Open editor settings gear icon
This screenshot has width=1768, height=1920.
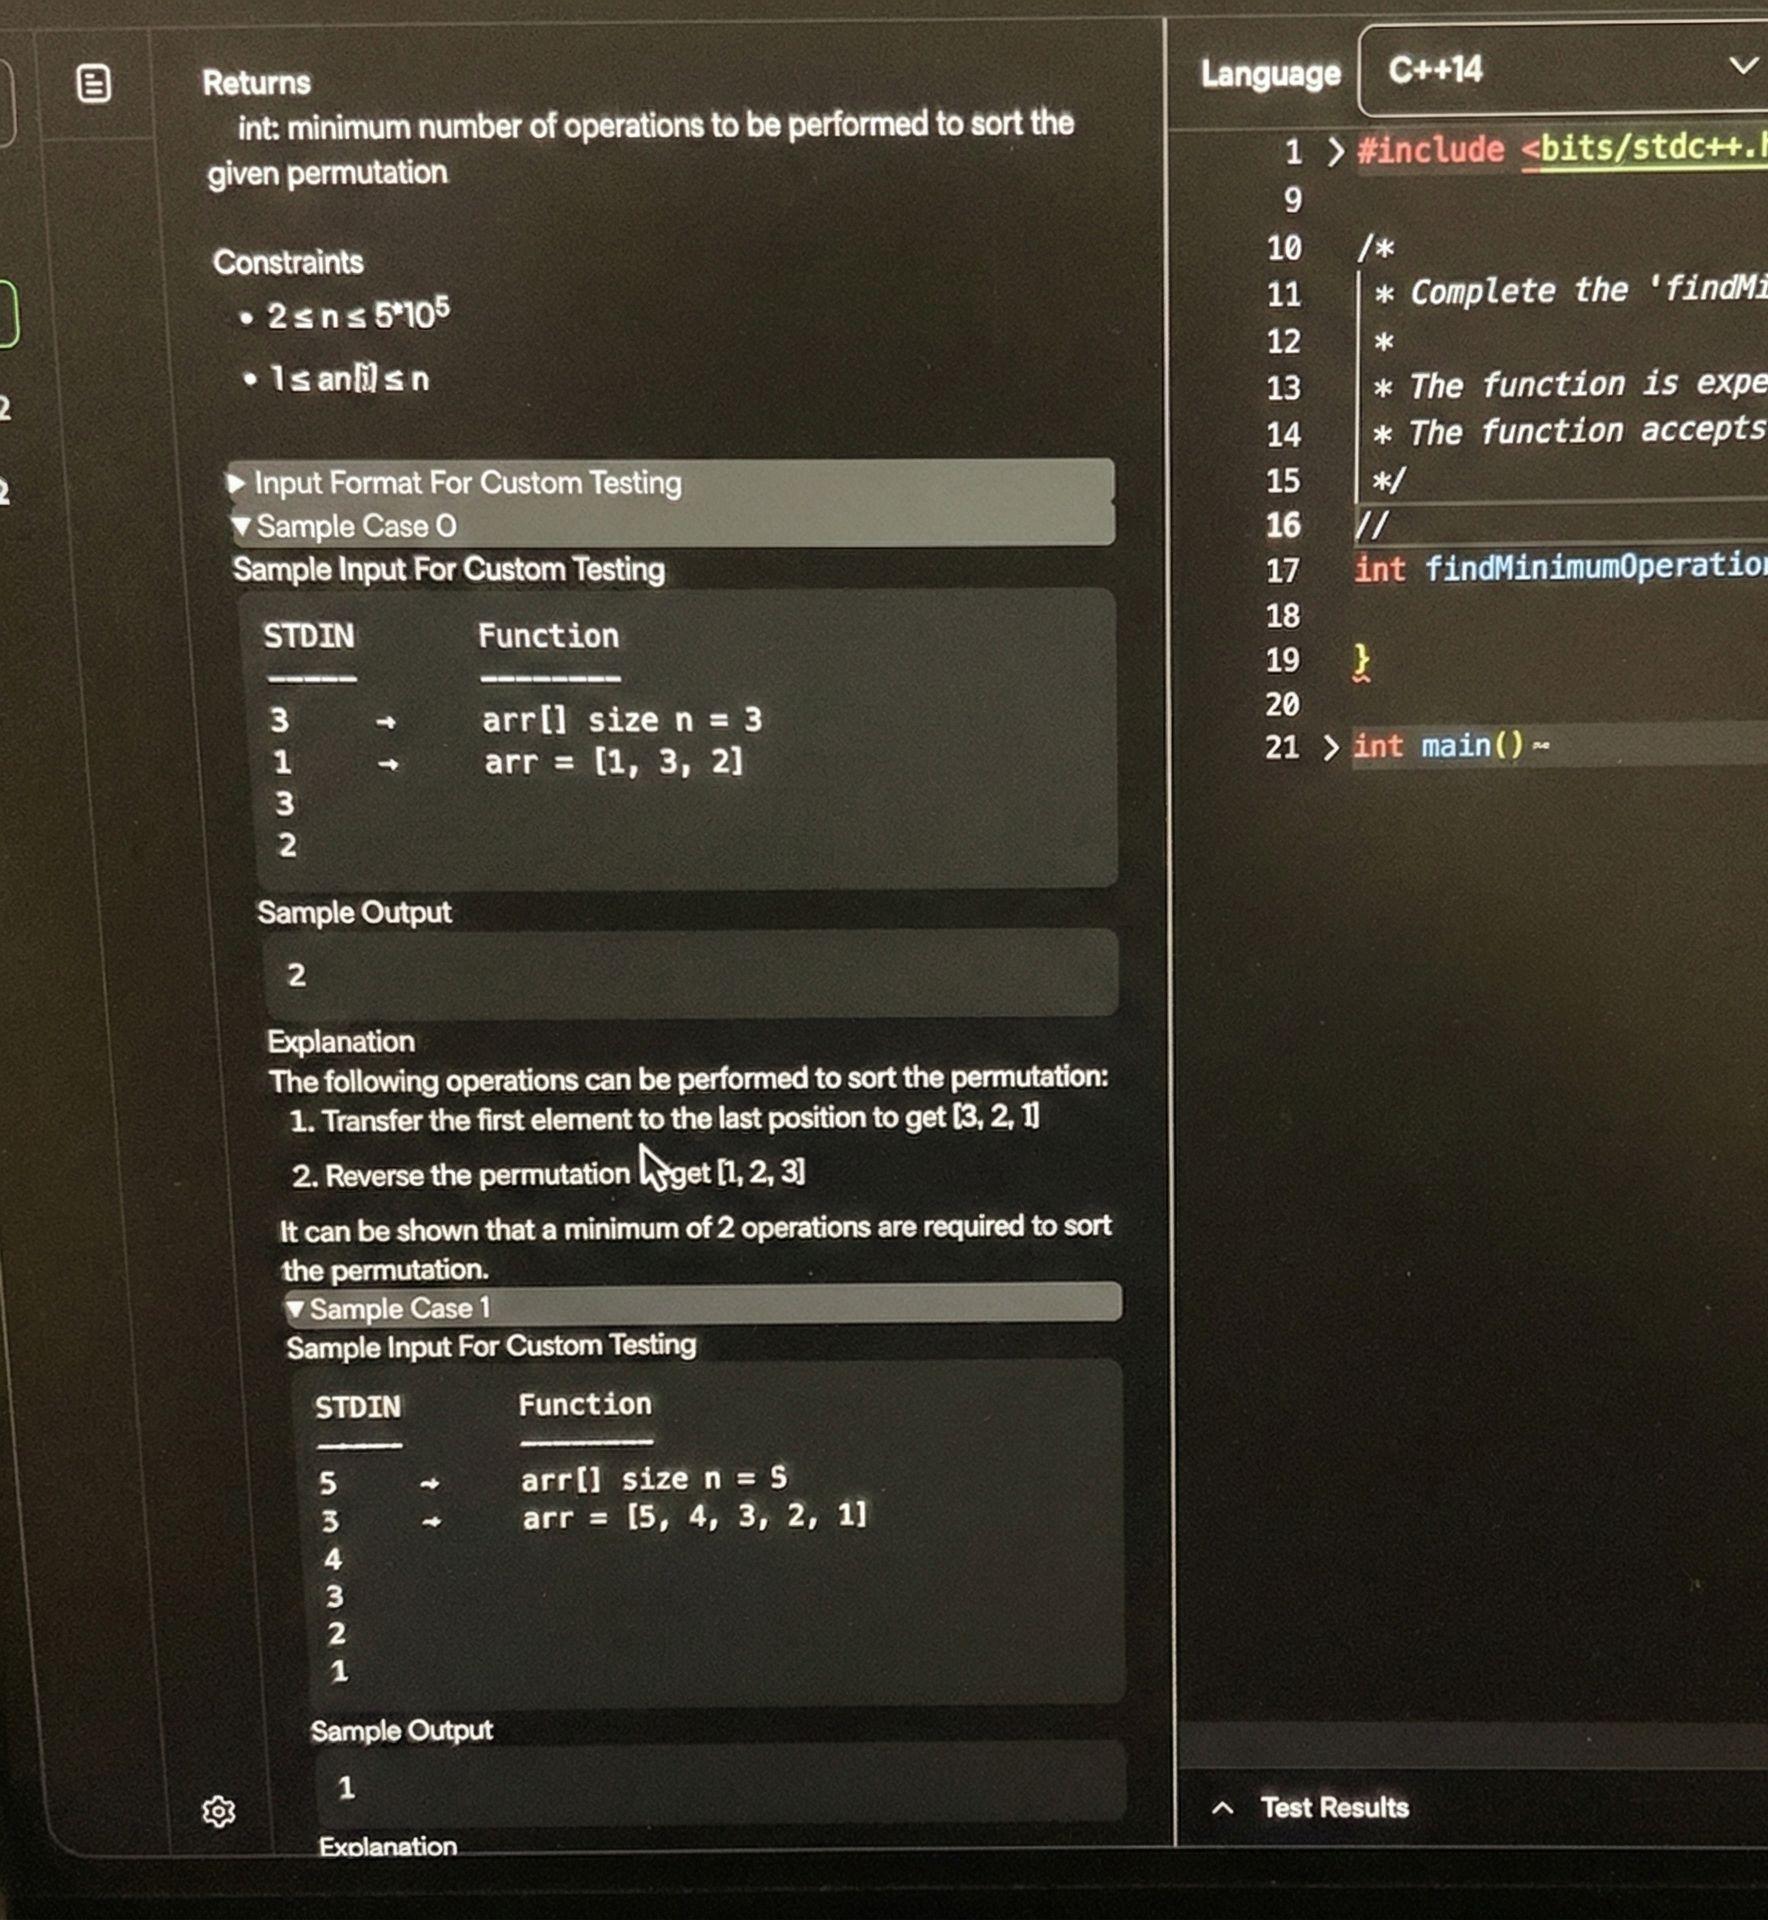click(219, 1811)
